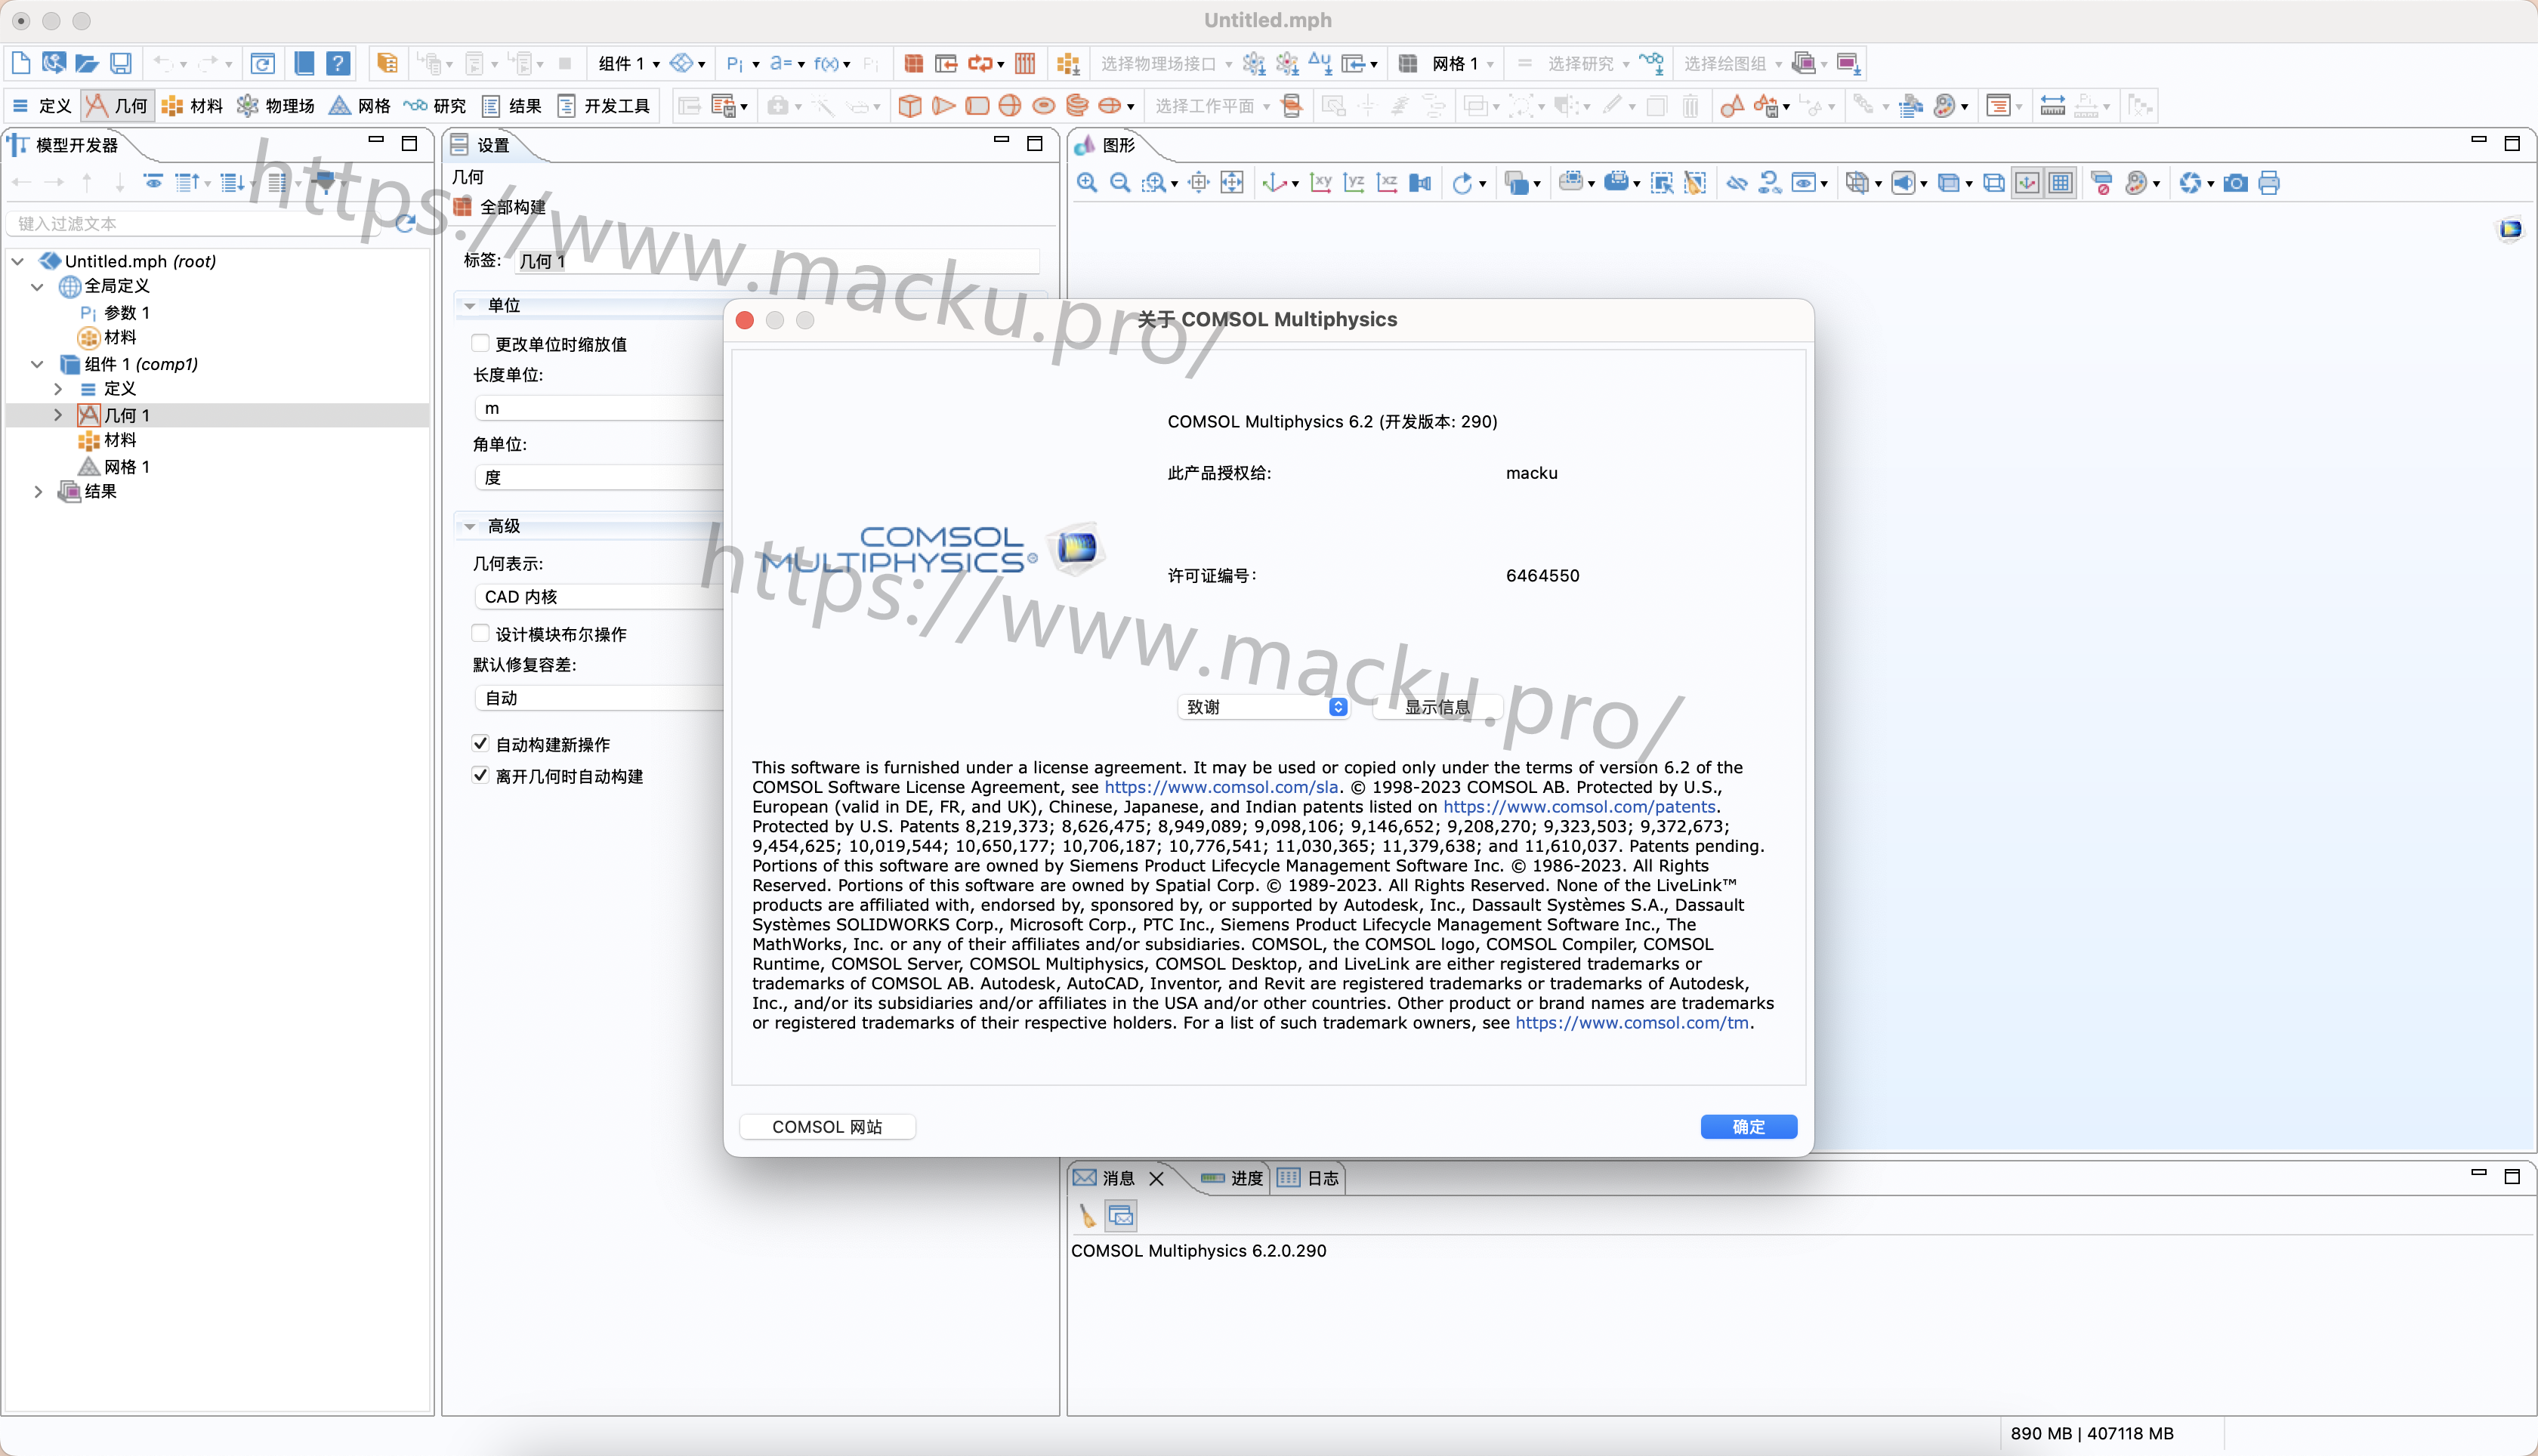Click the Model Builder show/eye icon
Viewport: 2538px width, 1456px height.
point(153,182)
